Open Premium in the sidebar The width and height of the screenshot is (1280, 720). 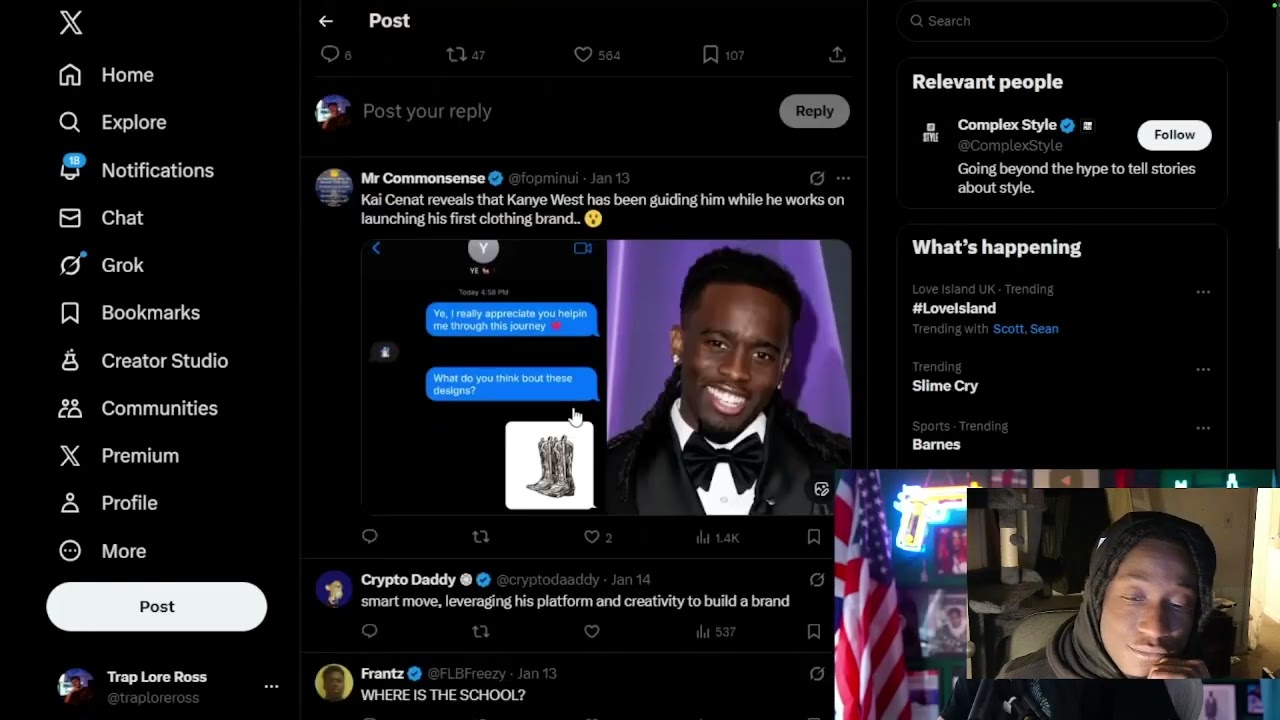(x=119, y=456)
